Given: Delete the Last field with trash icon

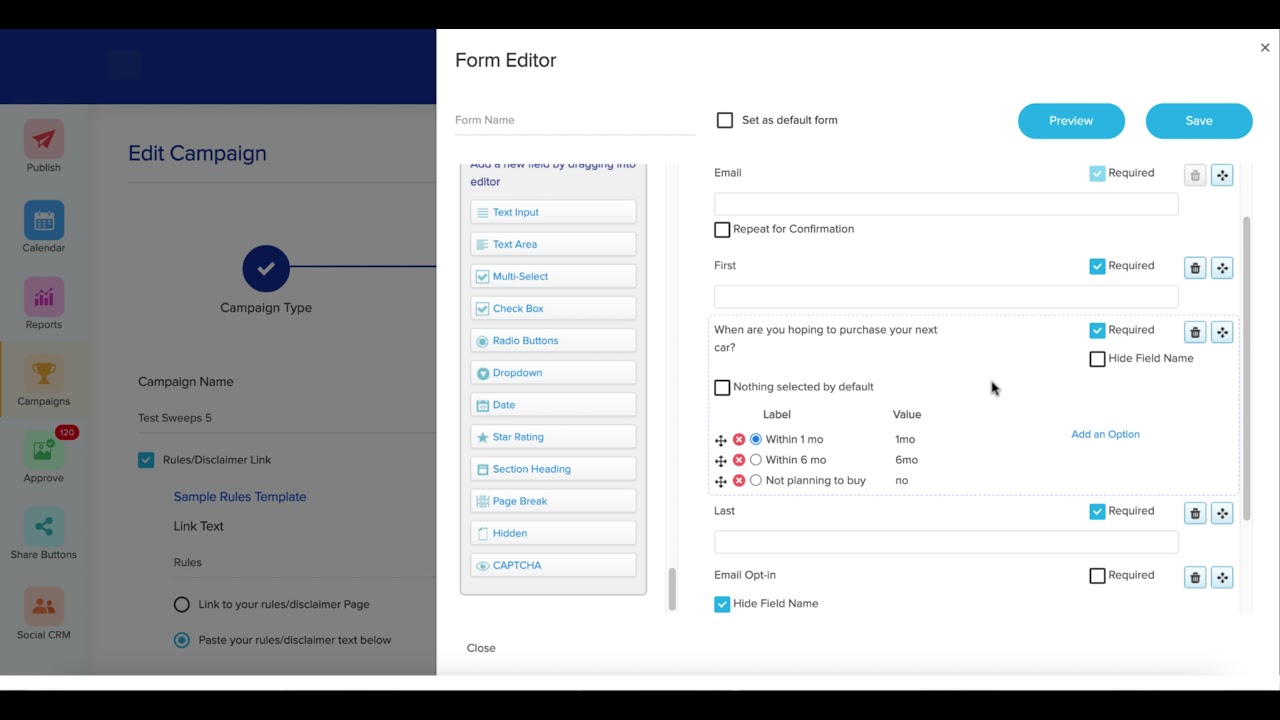Looking at the screenshot, I should point(1195,513).
